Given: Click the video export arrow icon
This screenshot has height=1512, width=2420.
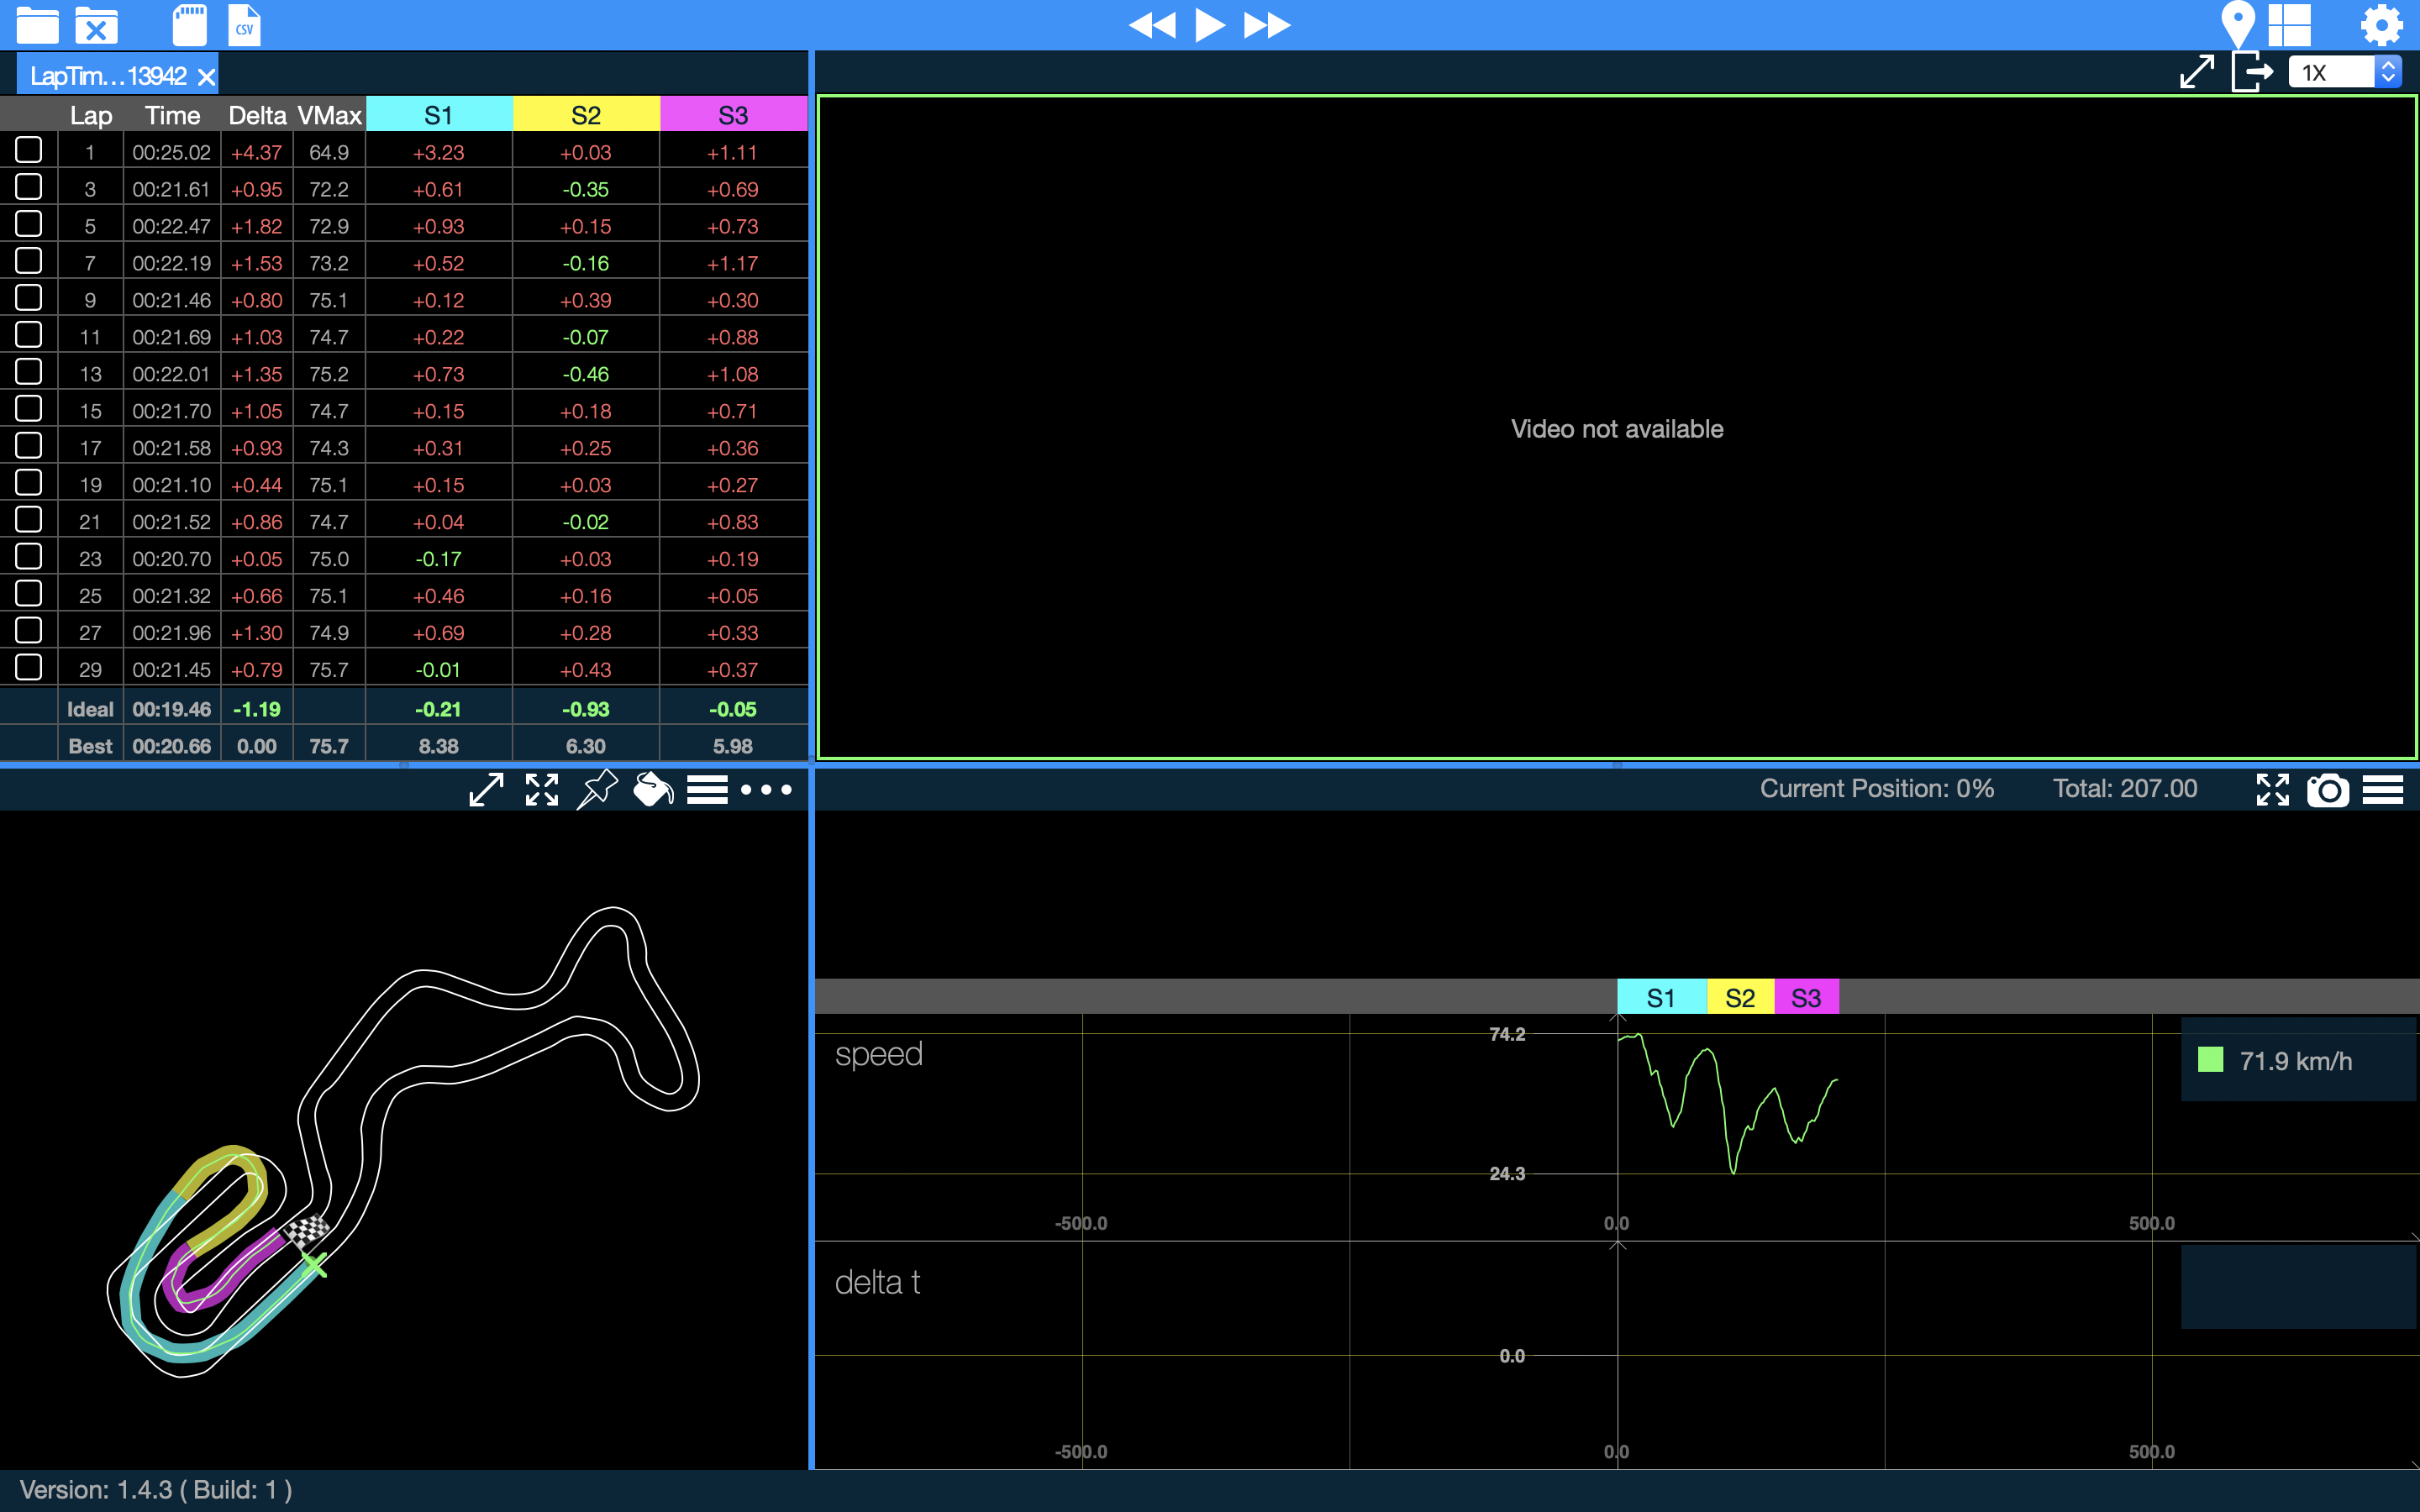Looking at the screenshot, I should (x=2252, y=72).
